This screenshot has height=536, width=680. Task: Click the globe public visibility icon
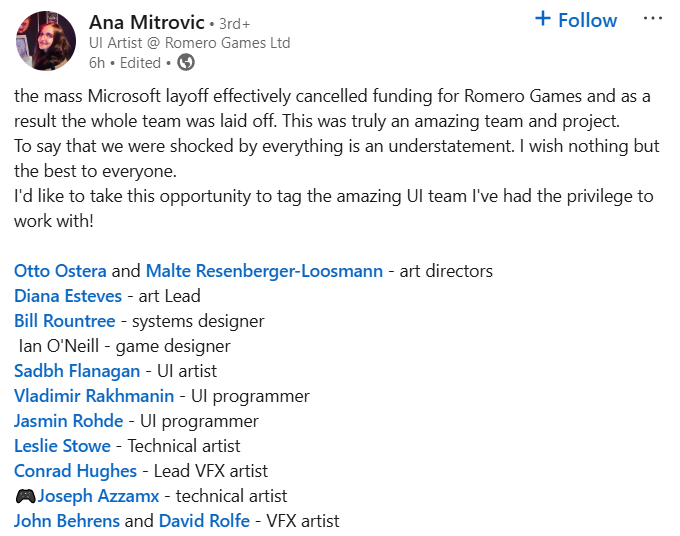click(x=185, y=62)
